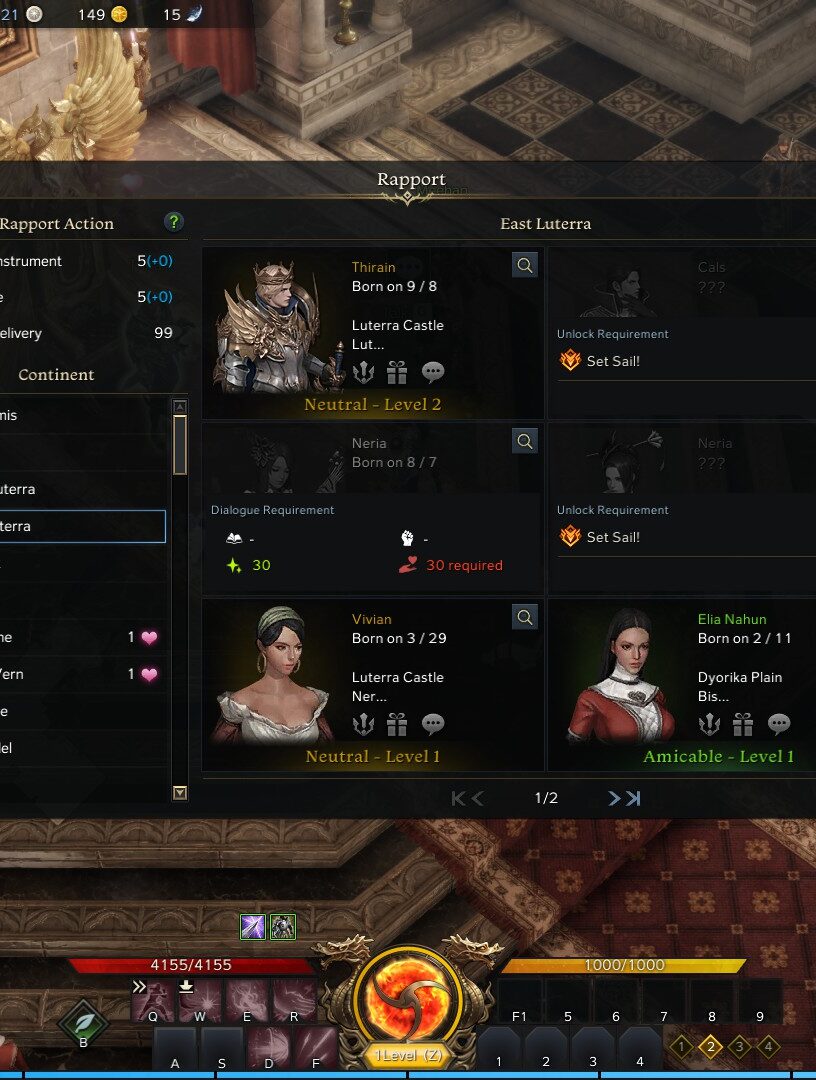Screen dimensions: 816x1080
Task: Click the speech bubble icon for Elia Nahun
Action: pos(779,724)
